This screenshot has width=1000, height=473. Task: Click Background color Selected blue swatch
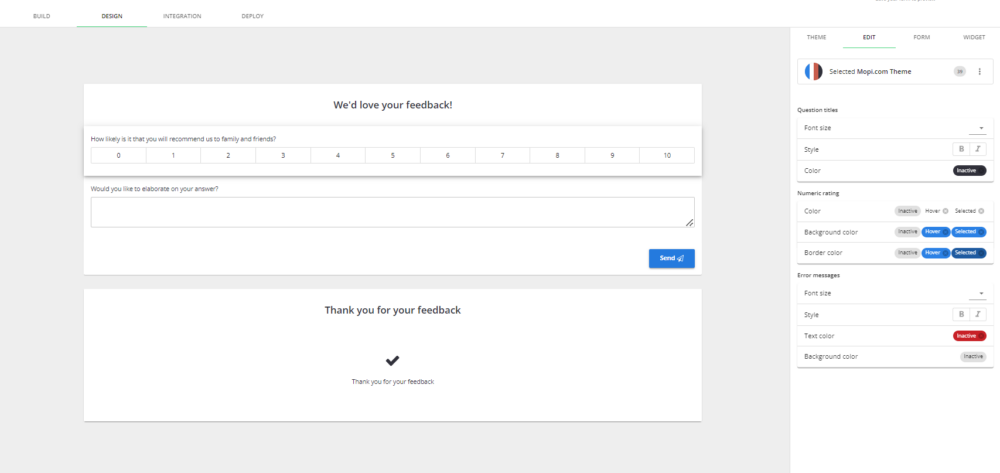tap(969, 232)
